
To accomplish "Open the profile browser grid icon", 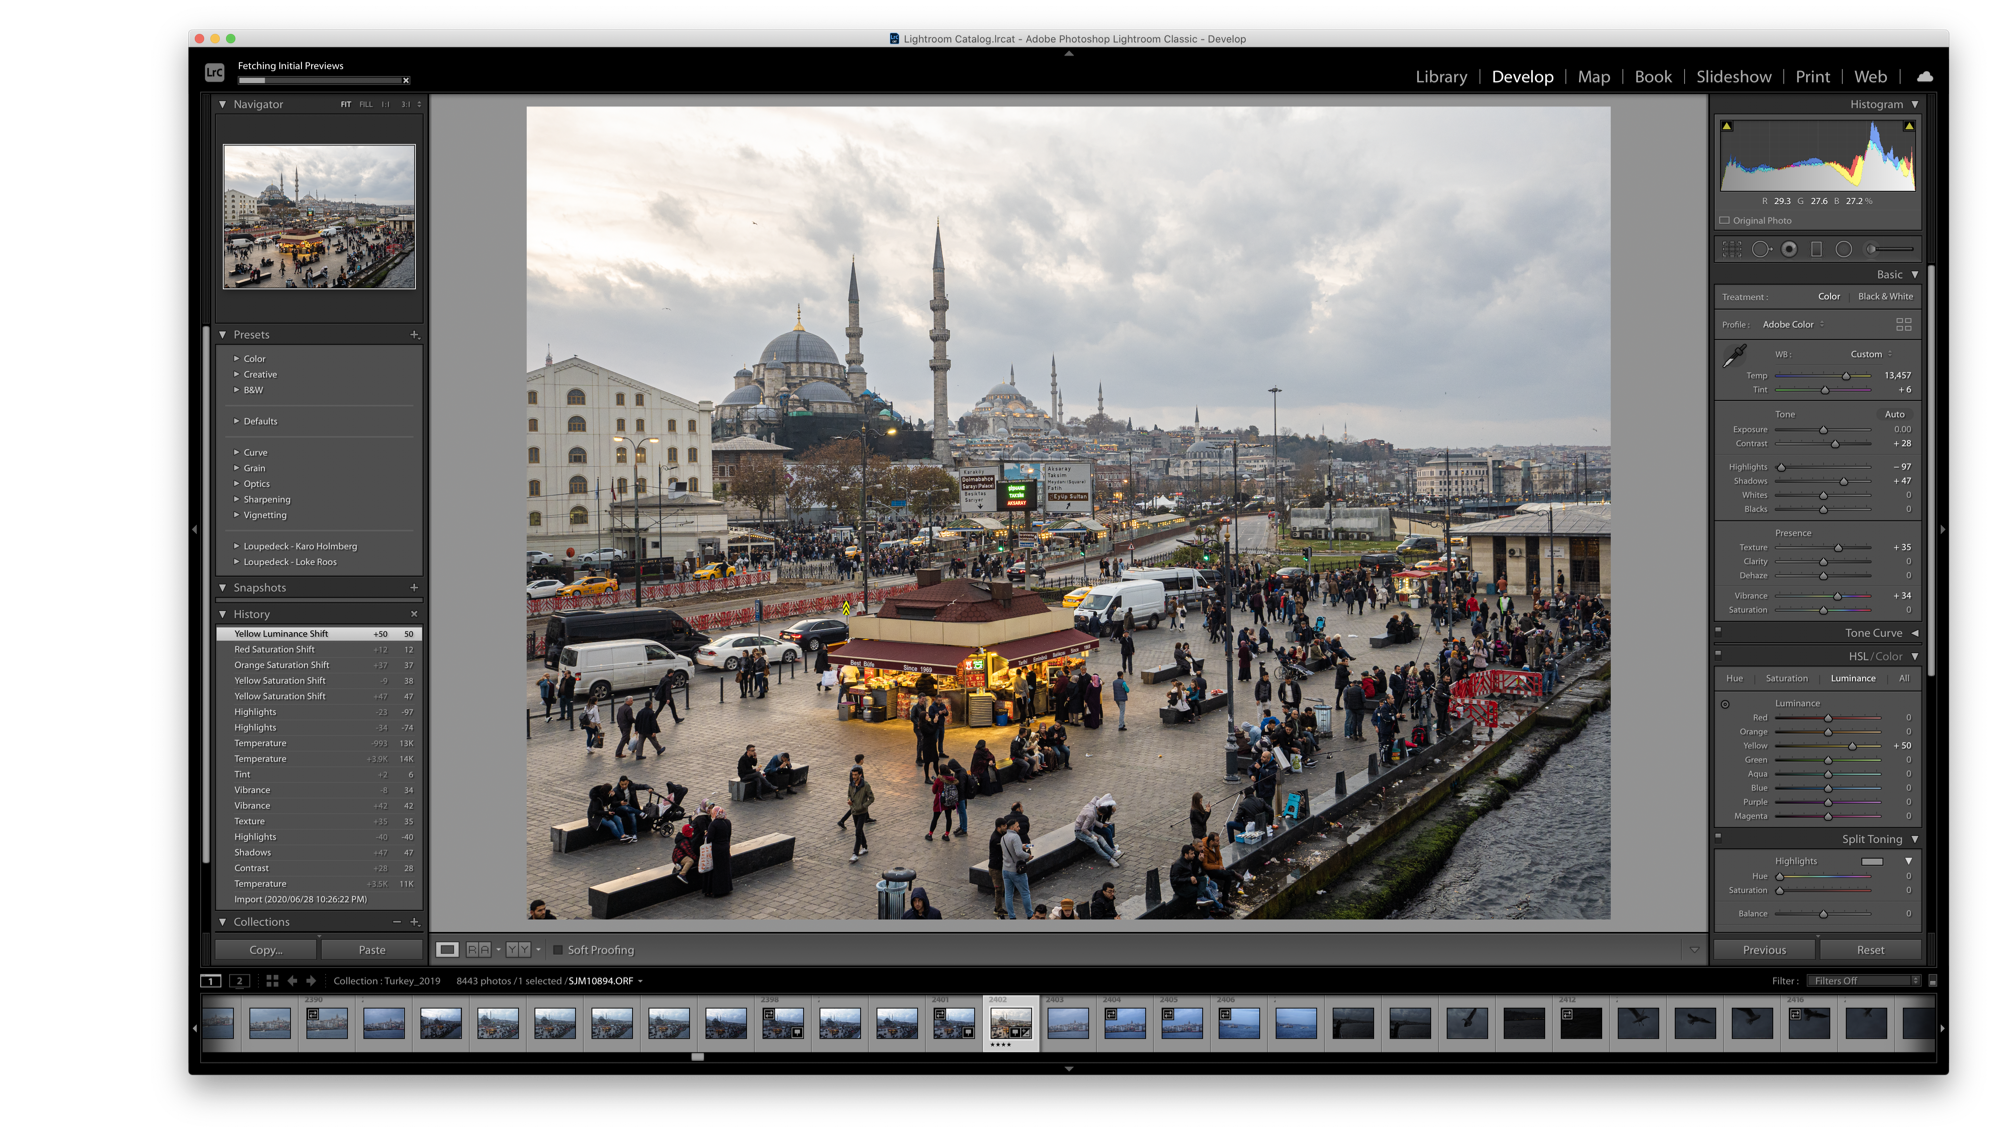I will pos(1903,324).
